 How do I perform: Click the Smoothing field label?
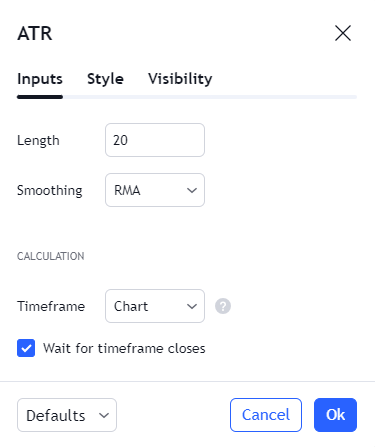coord(50,190)
